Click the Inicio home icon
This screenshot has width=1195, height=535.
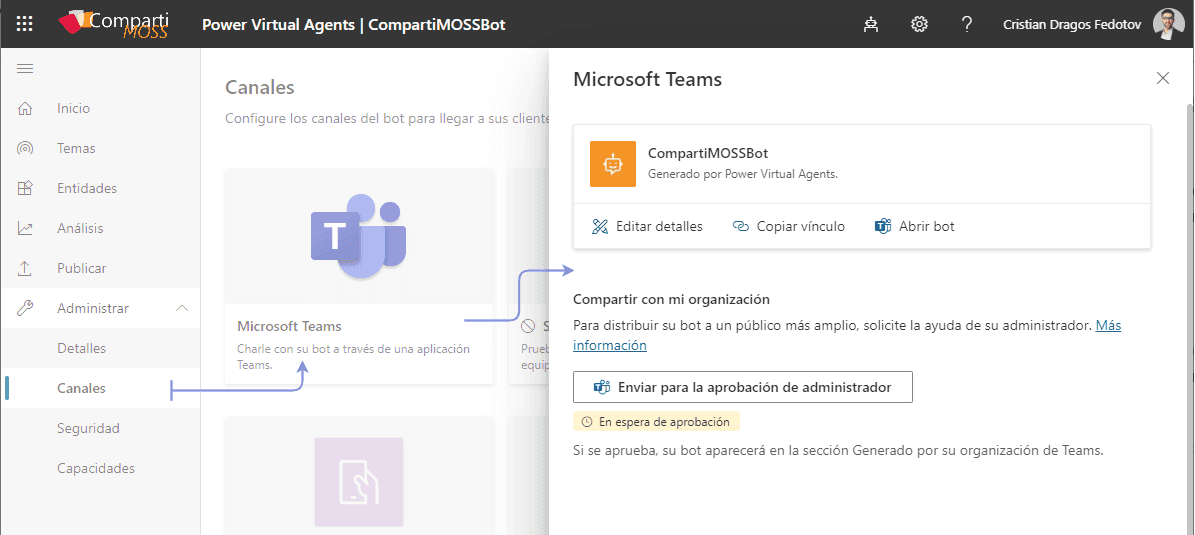[25, 108]
